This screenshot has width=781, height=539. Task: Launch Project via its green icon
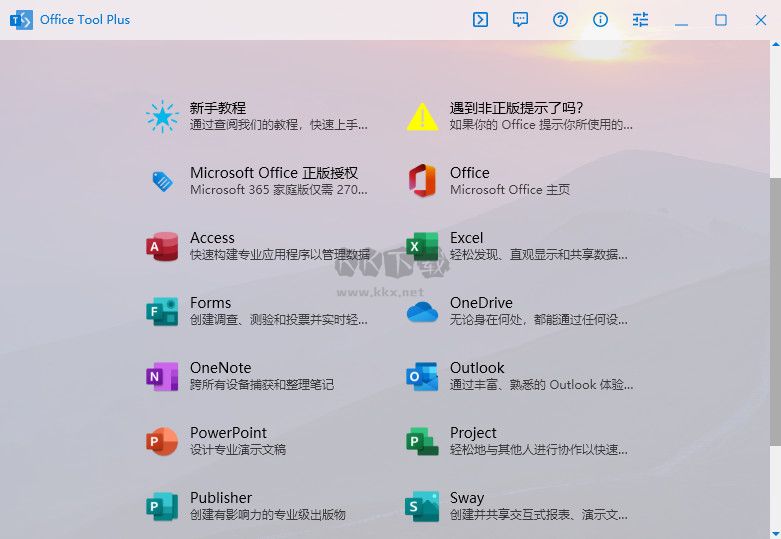pyautogui.click(x=422, y=441)
